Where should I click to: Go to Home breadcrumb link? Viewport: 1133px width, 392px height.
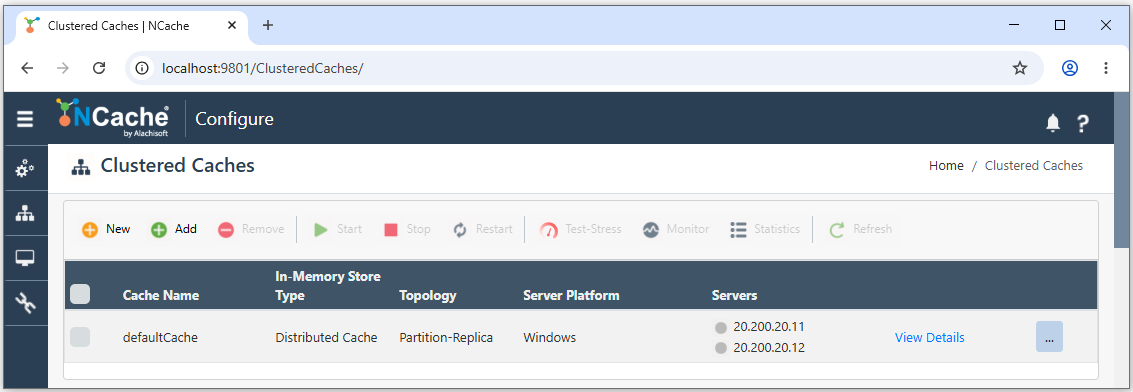coord(946,165)
